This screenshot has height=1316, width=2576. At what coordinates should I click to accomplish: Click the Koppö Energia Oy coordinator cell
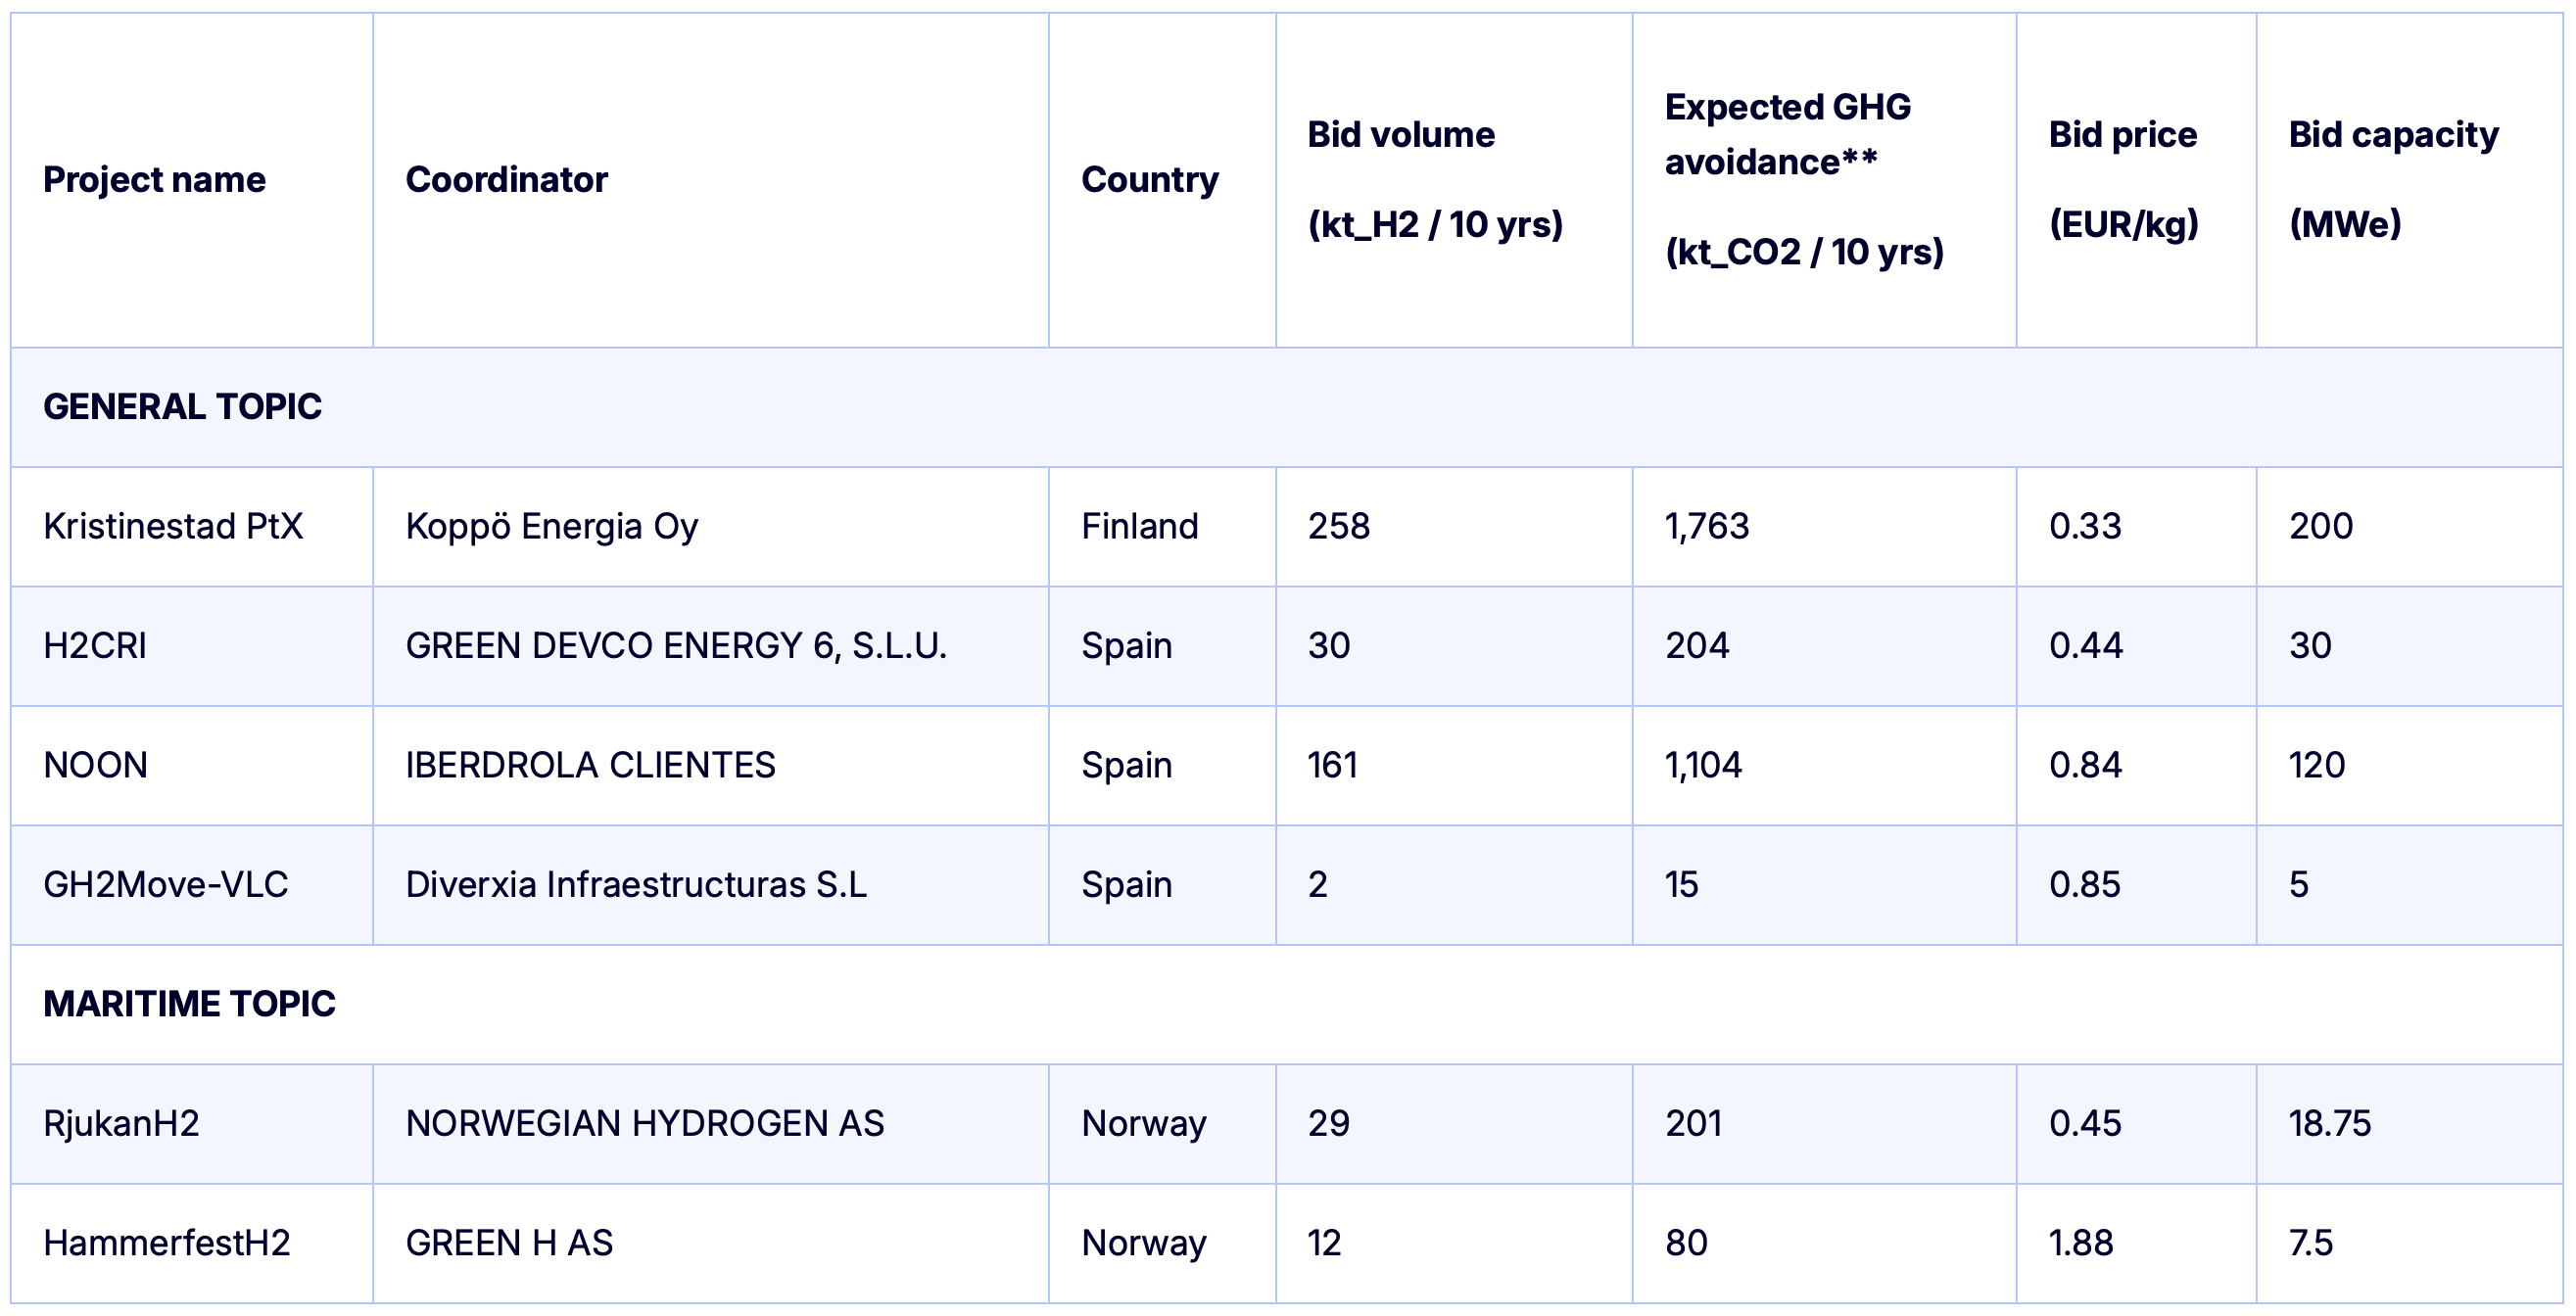551,527
